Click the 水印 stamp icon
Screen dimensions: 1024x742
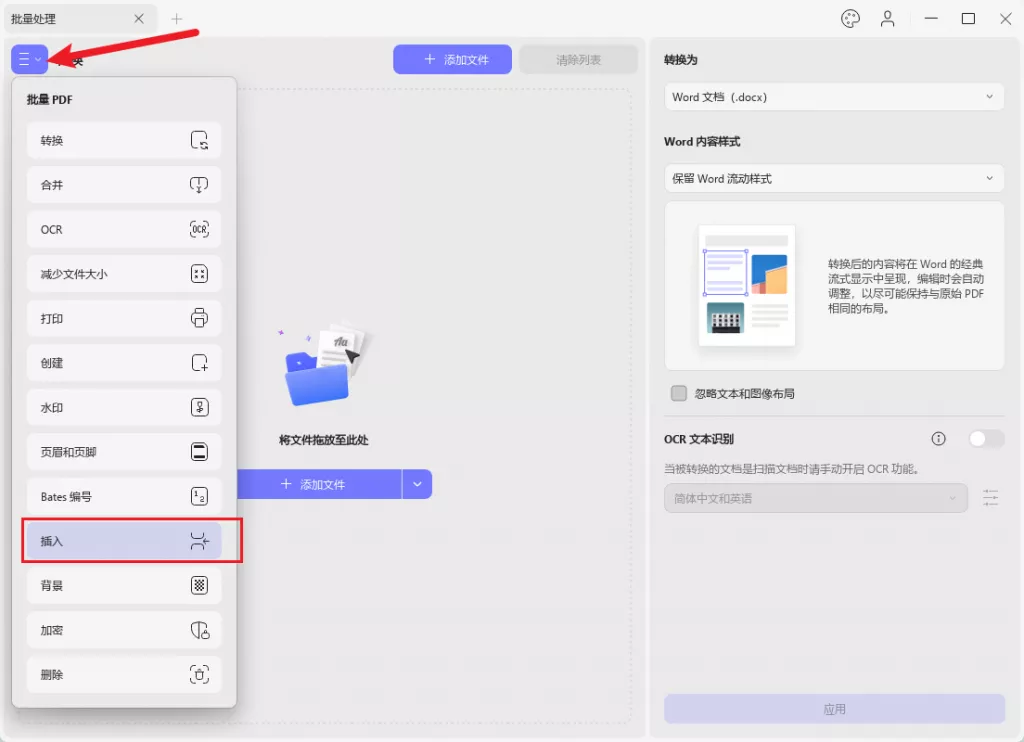(x=199, y=408)
